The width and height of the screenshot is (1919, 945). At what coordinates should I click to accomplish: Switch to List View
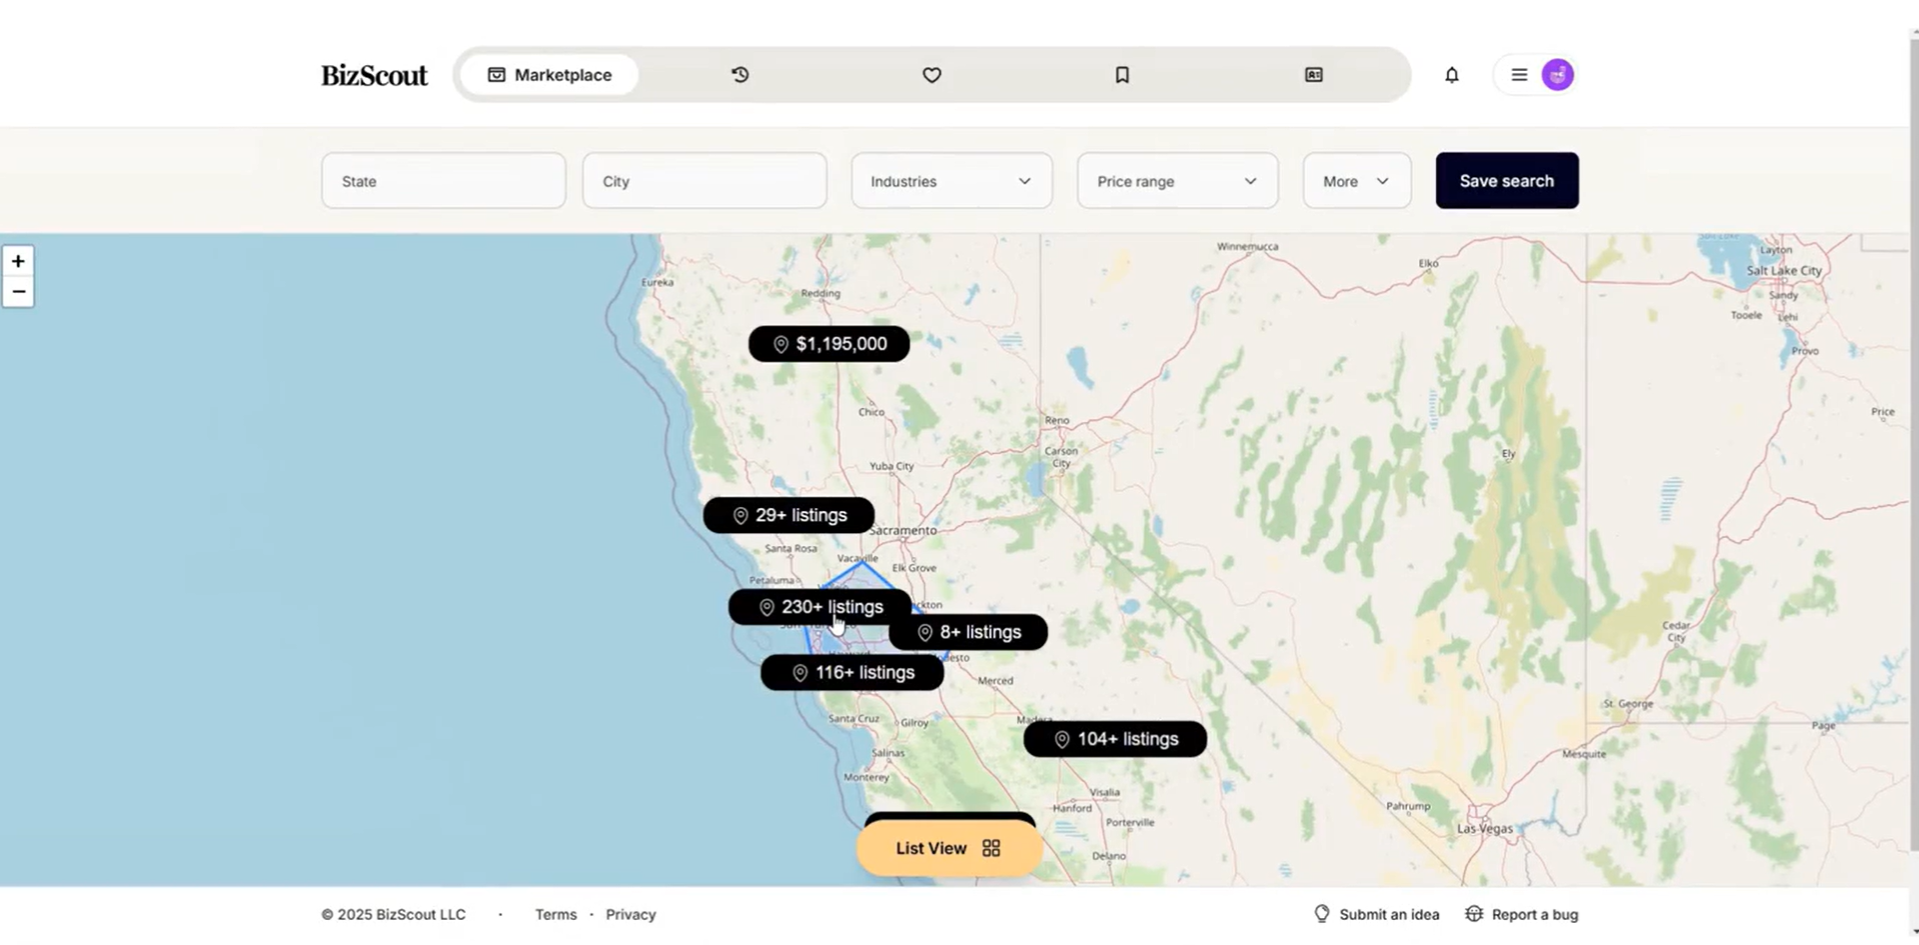(948, 848)
